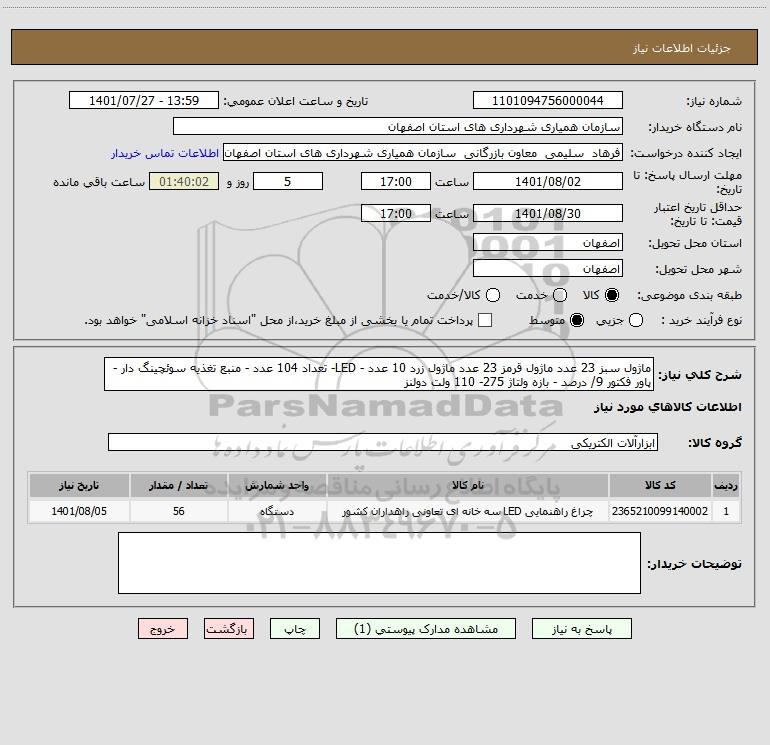Click the شماره نیاز field 1101094756000044
Viewport: 770px width, 745px height.
[548, 100]
